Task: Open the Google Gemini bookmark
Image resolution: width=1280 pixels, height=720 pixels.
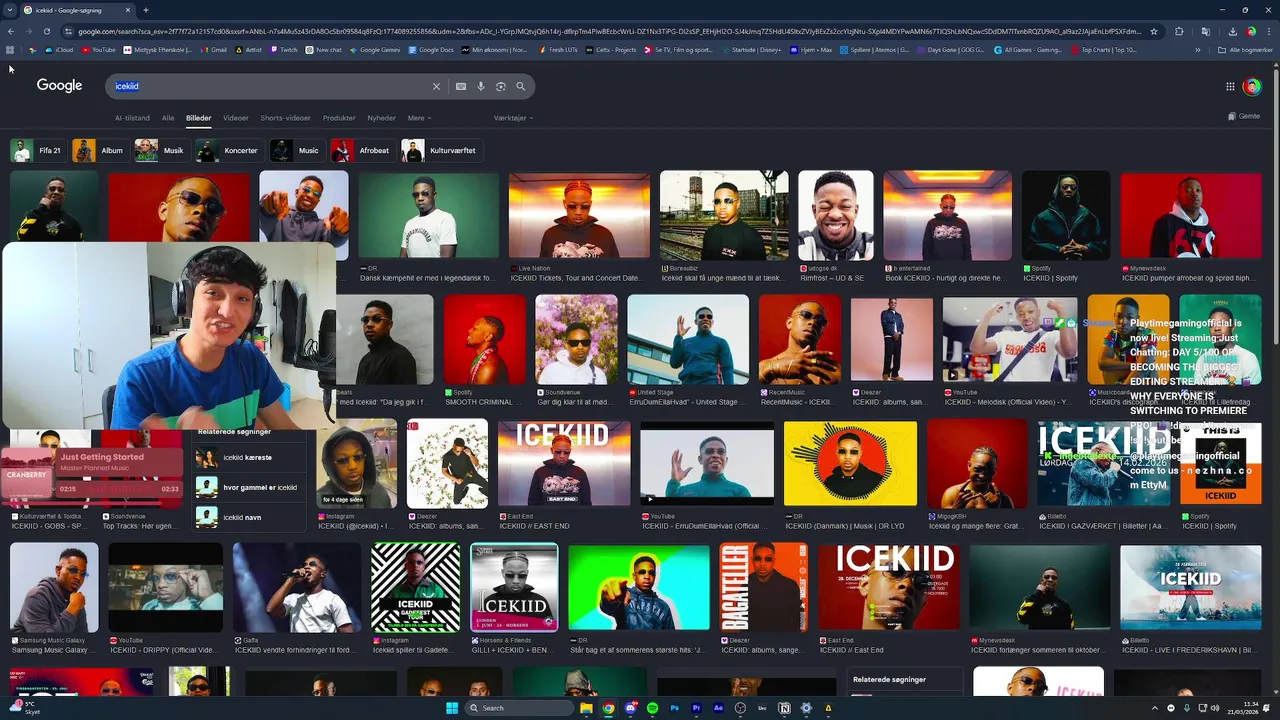Action: coord(375,50)
